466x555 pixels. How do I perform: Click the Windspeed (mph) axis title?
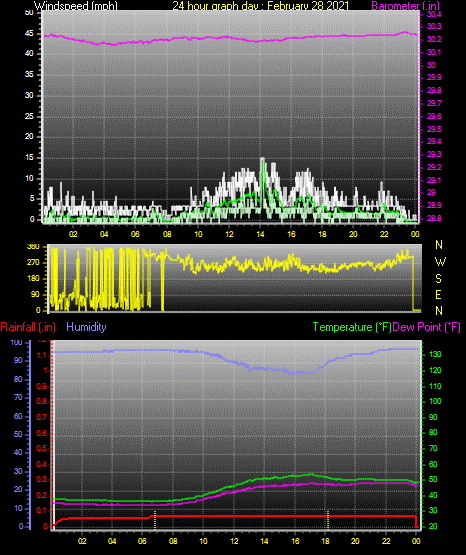[76, 6]
